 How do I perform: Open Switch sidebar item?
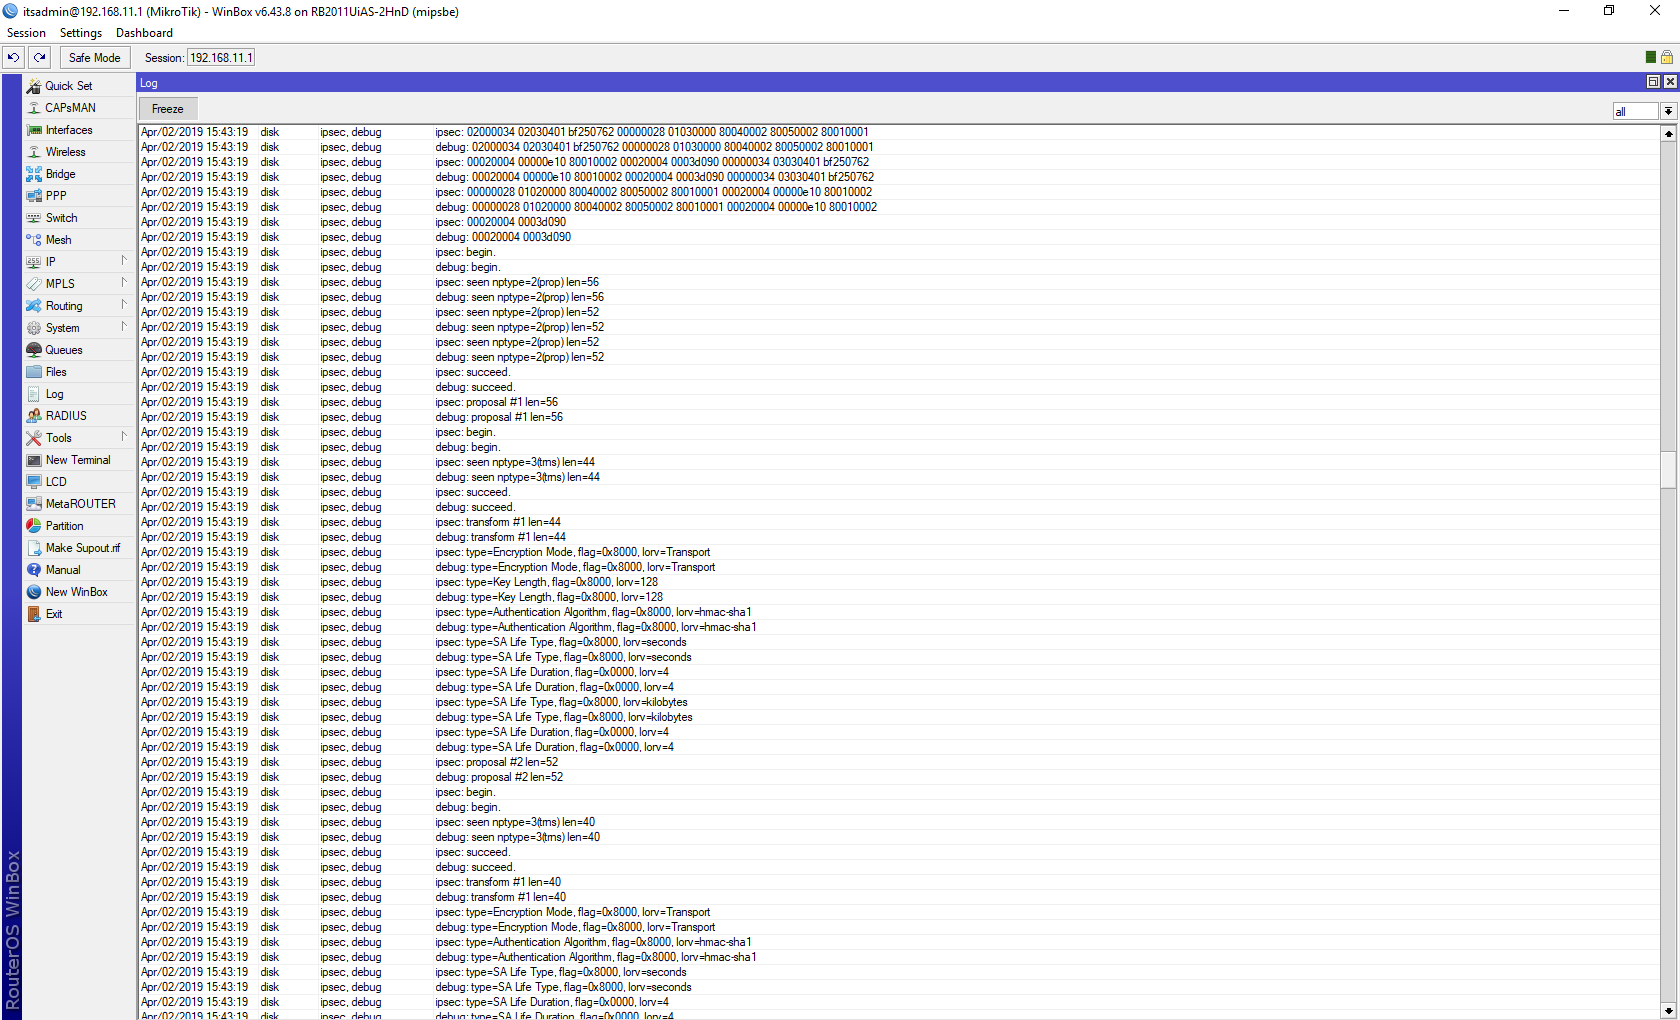coord(61,218)
